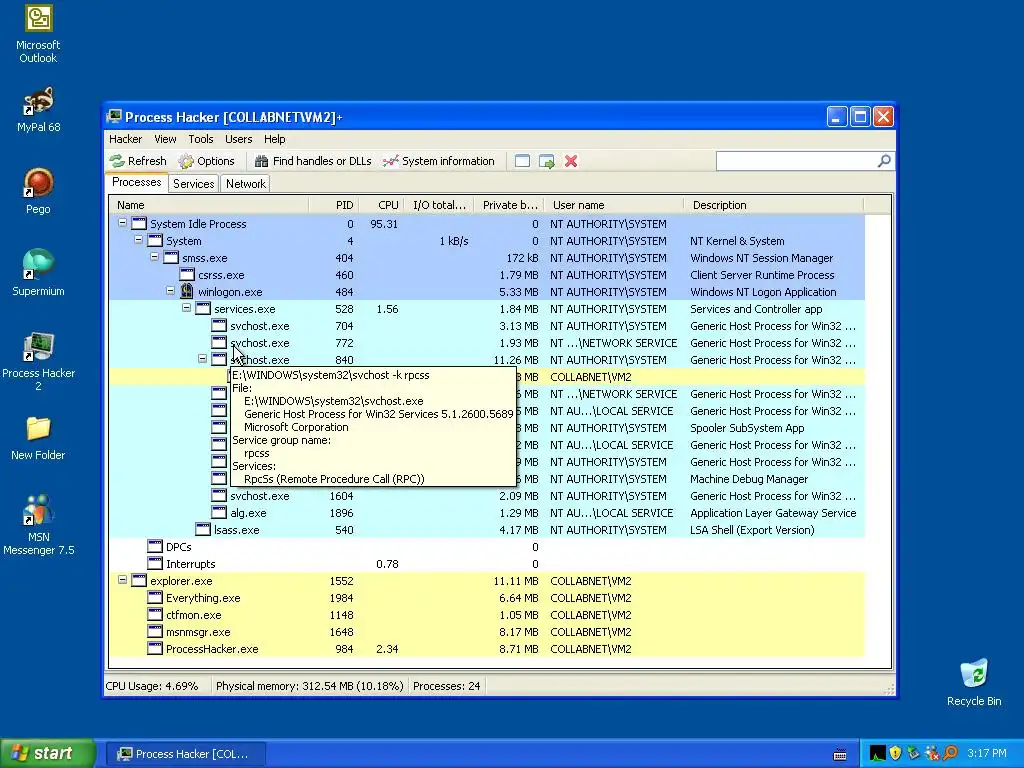1024x768 pixels.
Task: Collapse the winlogon.exe tree node
Action: click(x=170, y=291)
